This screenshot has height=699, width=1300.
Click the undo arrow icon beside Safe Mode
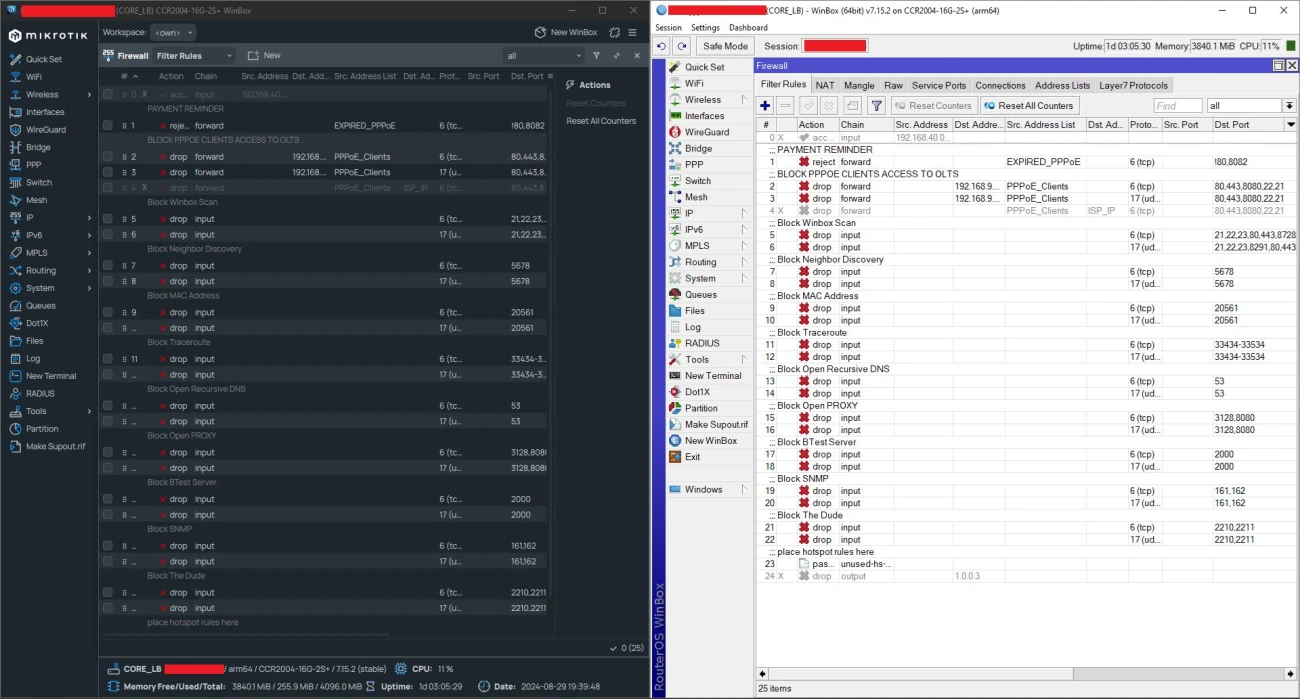click(661, 46)
